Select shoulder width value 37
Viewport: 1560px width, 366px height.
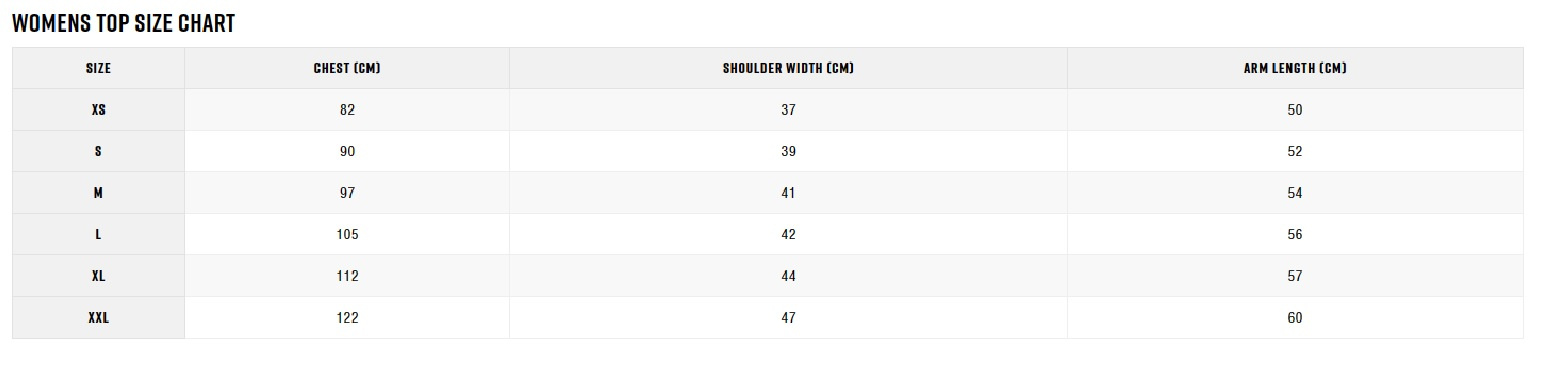[788, 110]
